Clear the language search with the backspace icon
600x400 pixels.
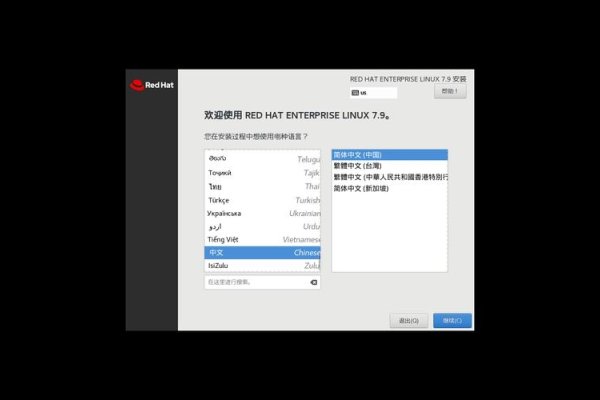click(x=313, y=282)
